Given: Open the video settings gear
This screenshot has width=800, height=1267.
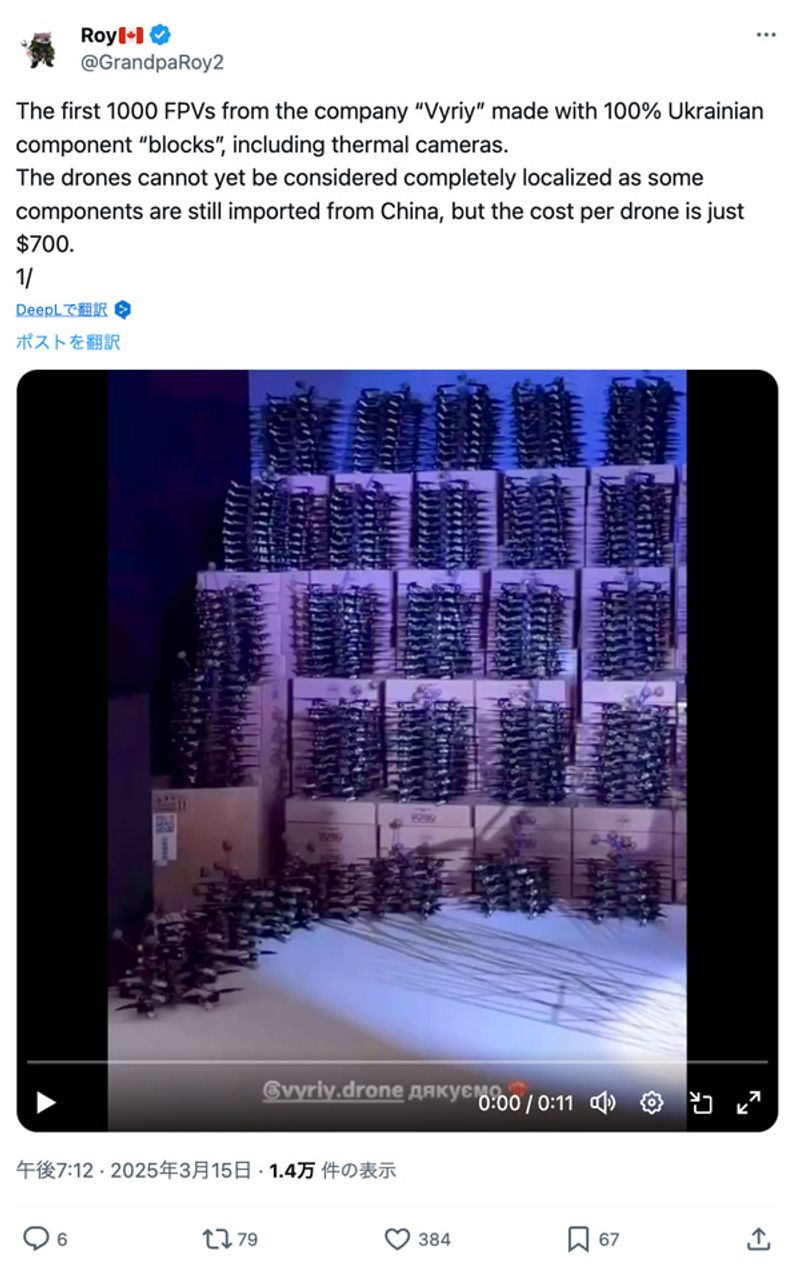Looking at the screenshot, I should (x=652, y=1102).
